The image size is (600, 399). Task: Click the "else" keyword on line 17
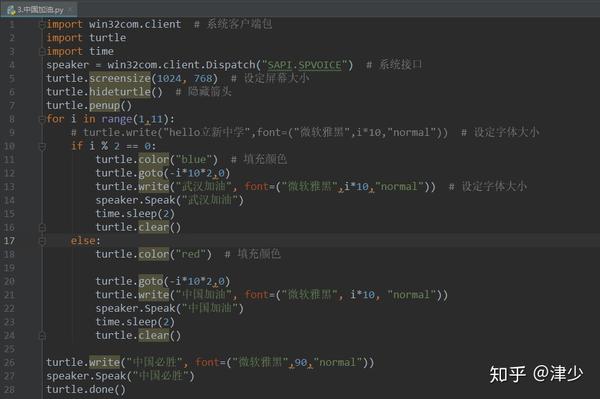83,241
